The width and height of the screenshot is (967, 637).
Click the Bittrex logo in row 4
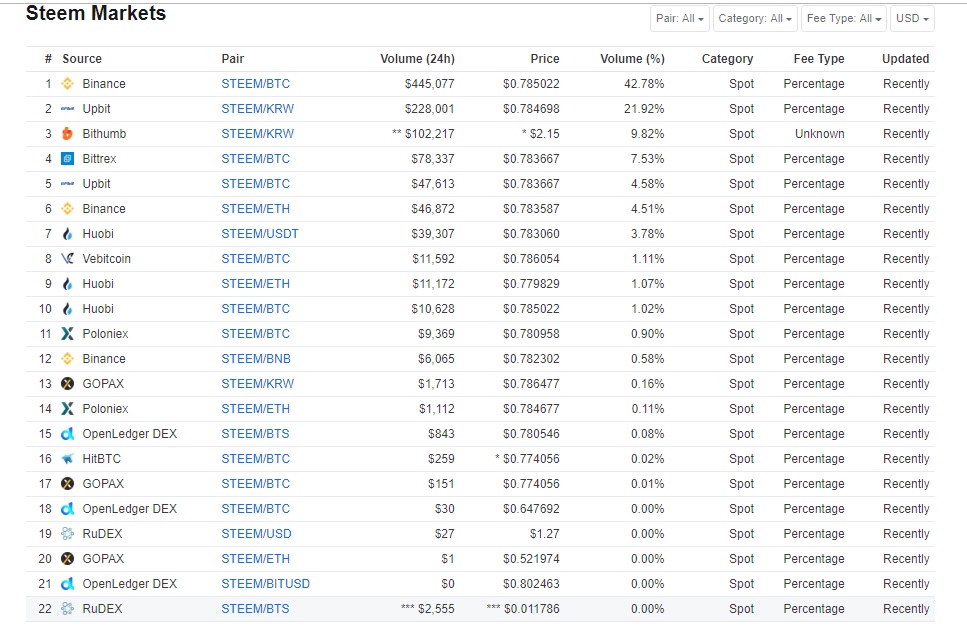tap(68, 158)
